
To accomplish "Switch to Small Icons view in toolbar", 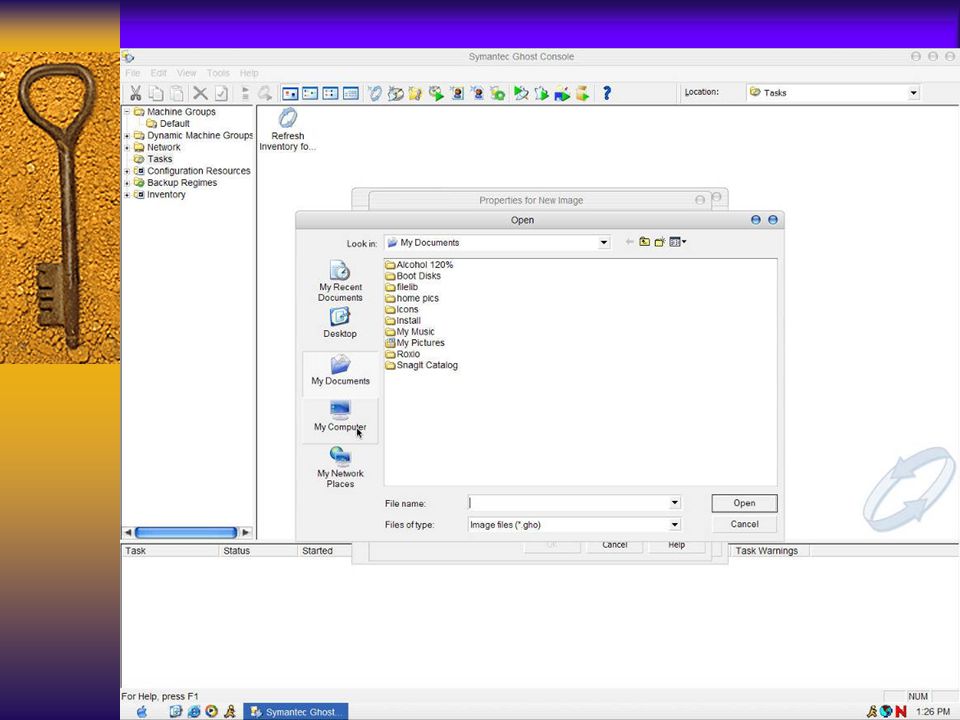I will point(310,94).
